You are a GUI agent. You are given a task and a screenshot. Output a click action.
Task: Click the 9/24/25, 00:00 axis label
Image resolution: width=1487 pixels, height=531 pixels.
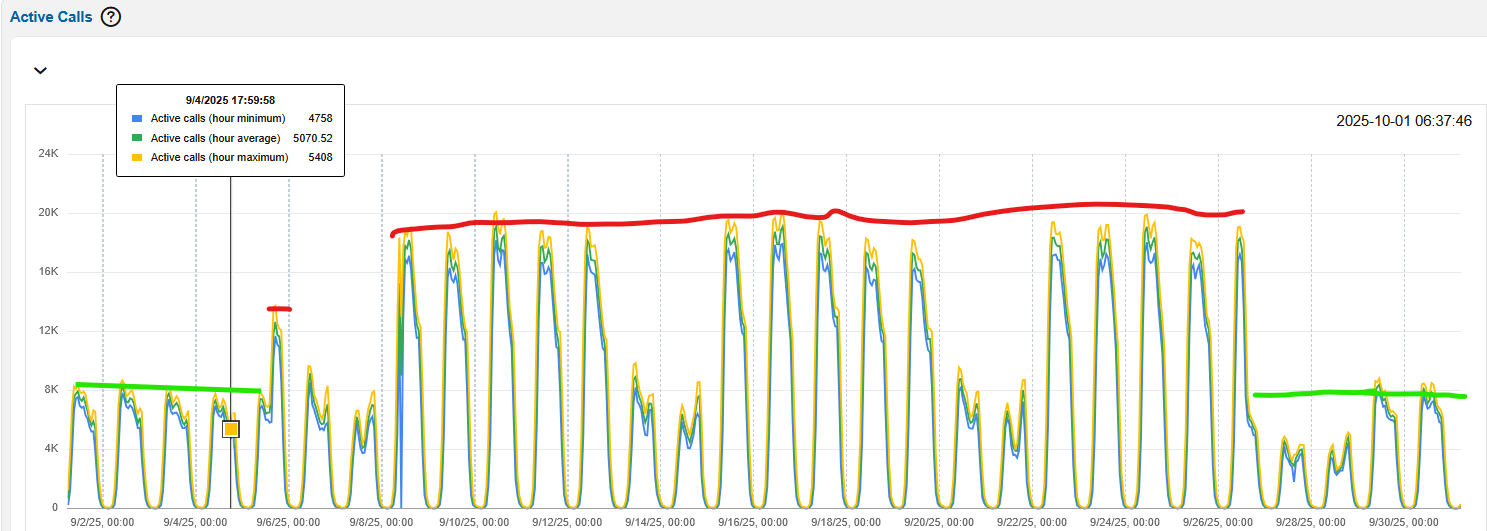point(1125,522)
